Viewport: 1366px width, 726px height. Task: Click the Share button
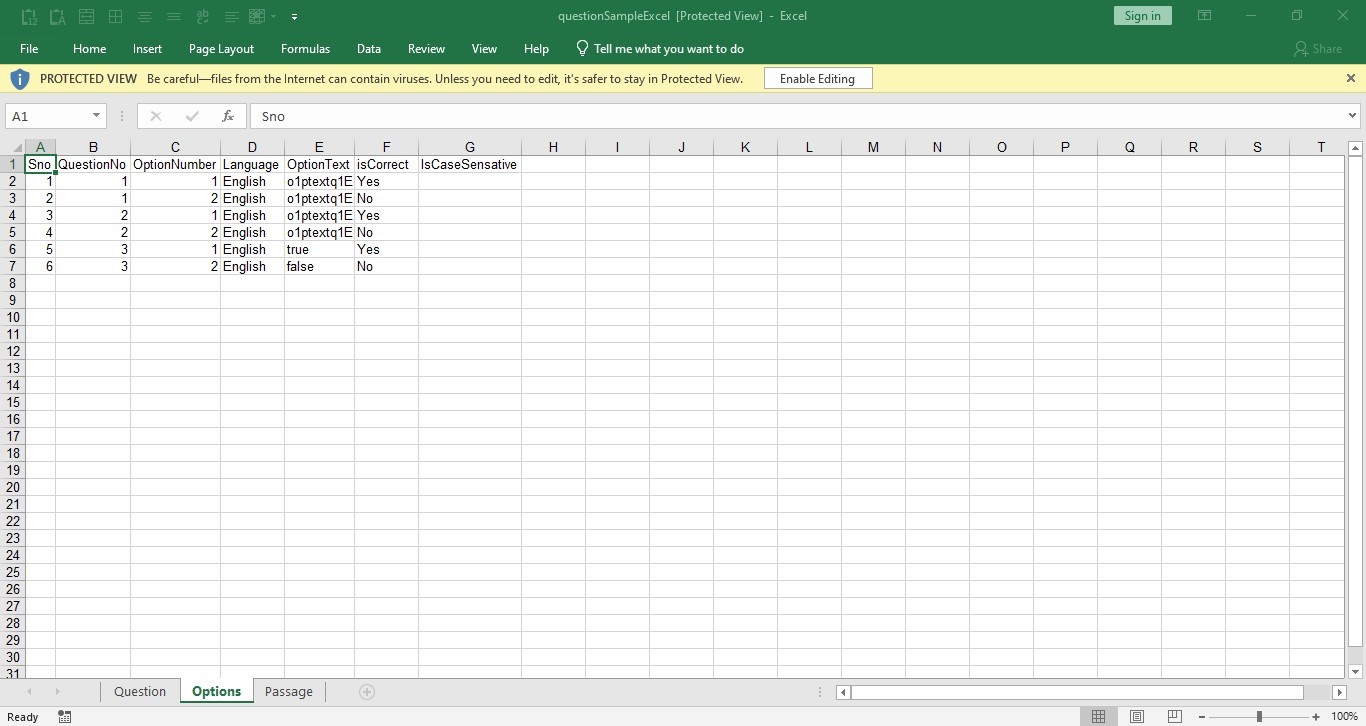1318,48
